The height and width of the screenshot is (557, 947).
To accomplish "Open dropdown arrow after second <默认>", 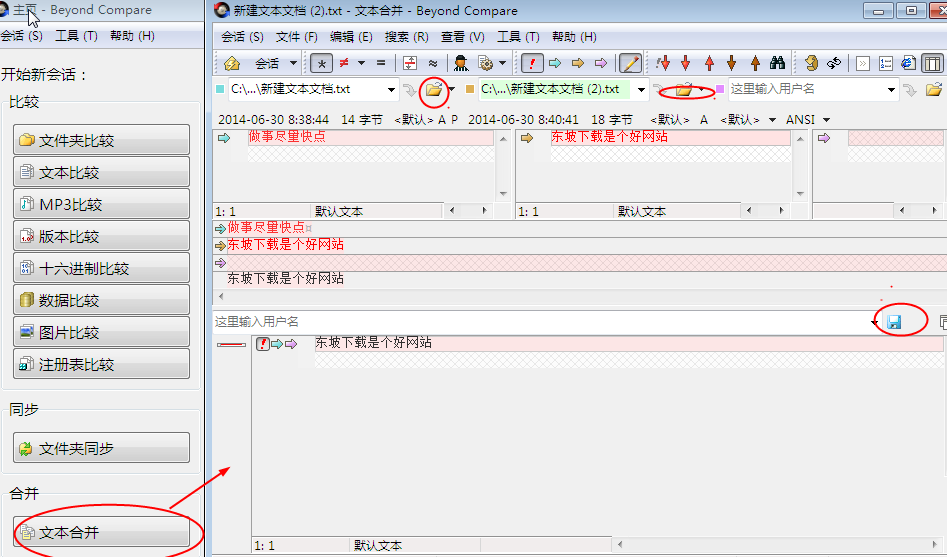I will tap(772, 120).
